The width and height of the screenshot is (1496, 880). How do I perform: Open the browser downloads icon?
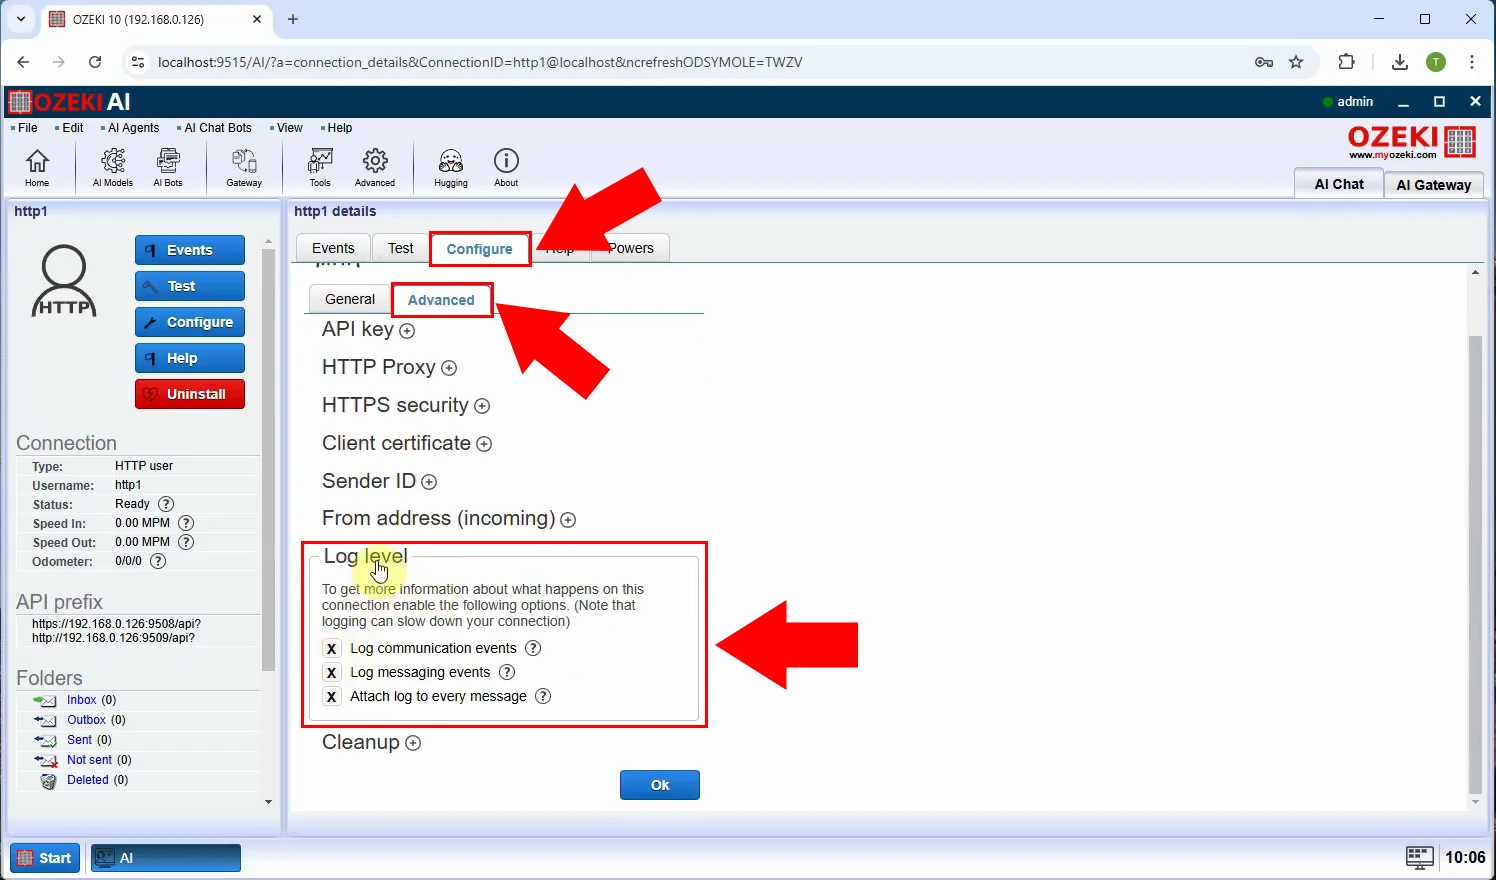point(1400,62)
